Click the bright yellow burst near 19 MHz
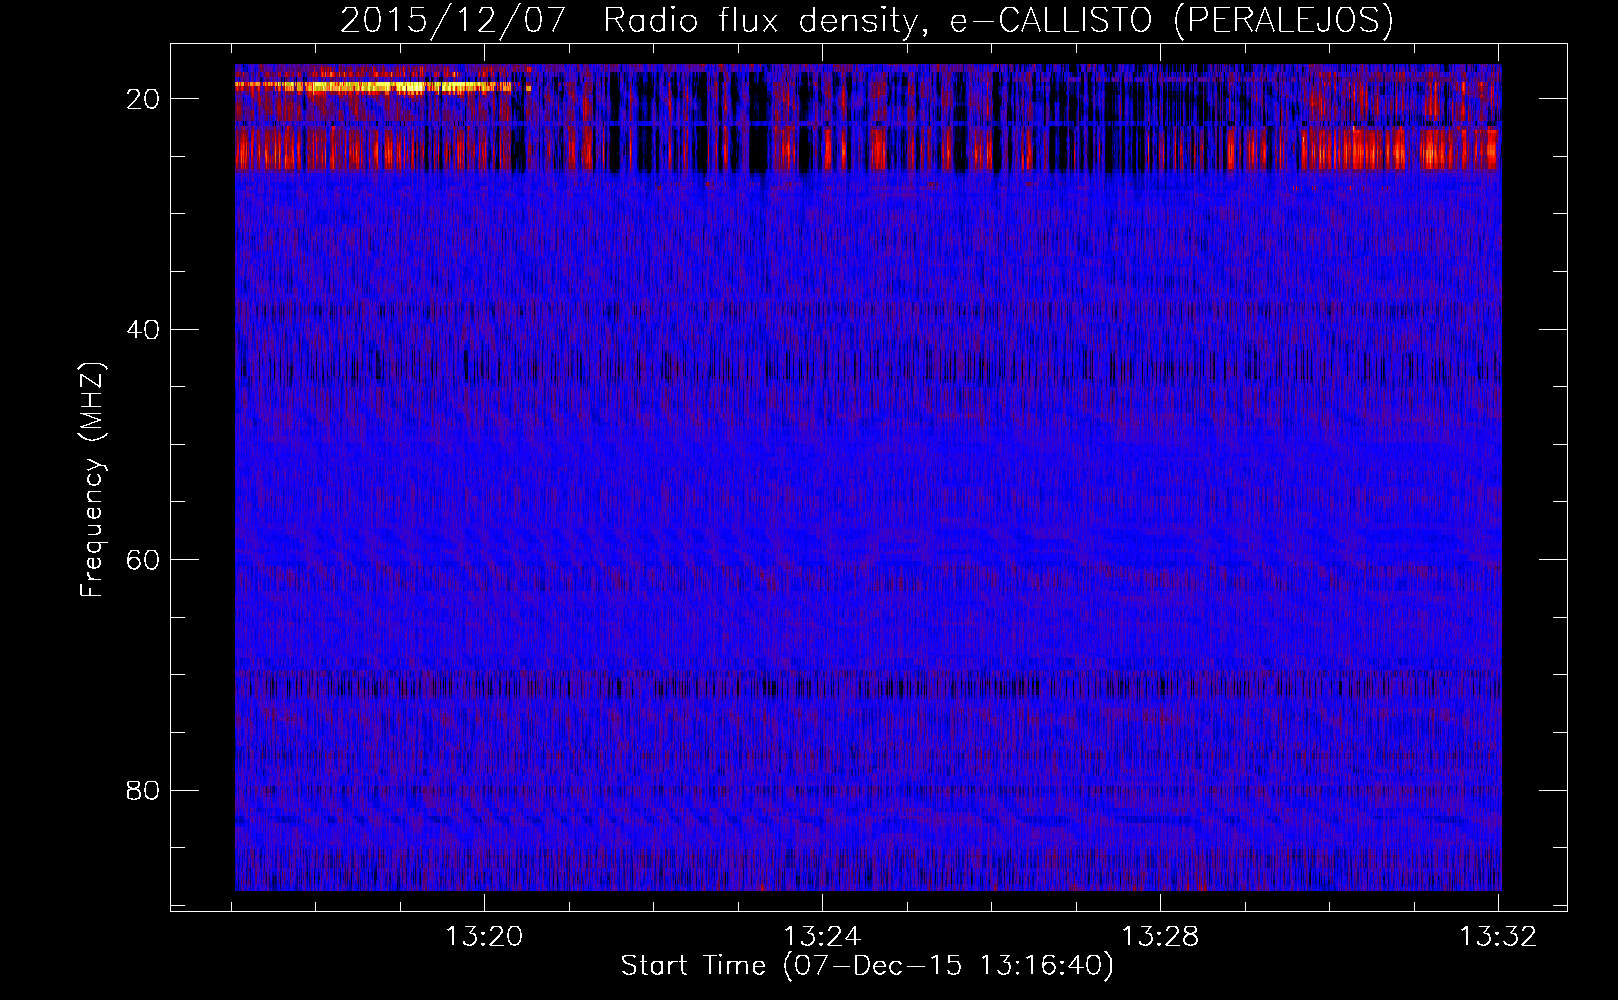1618x1000 pixels. [383, 87]
